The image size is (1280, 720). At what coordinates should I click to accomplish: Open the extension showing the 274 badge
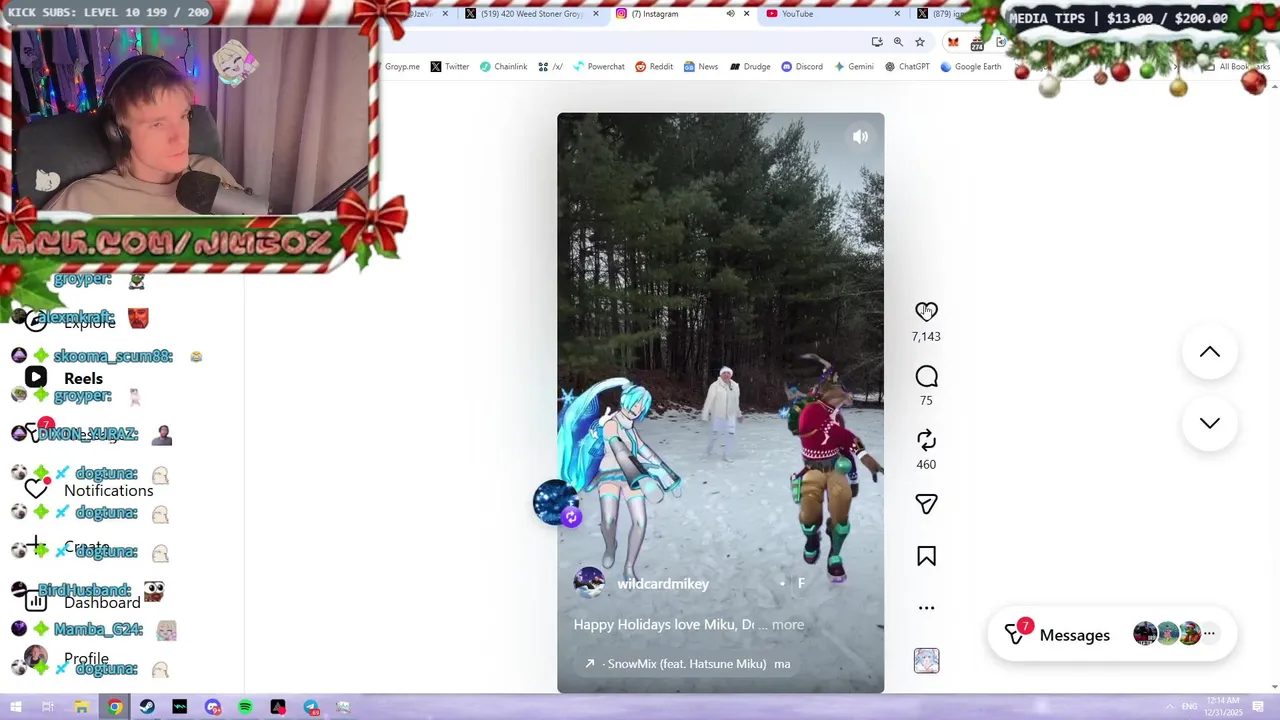tap(977, 43)
